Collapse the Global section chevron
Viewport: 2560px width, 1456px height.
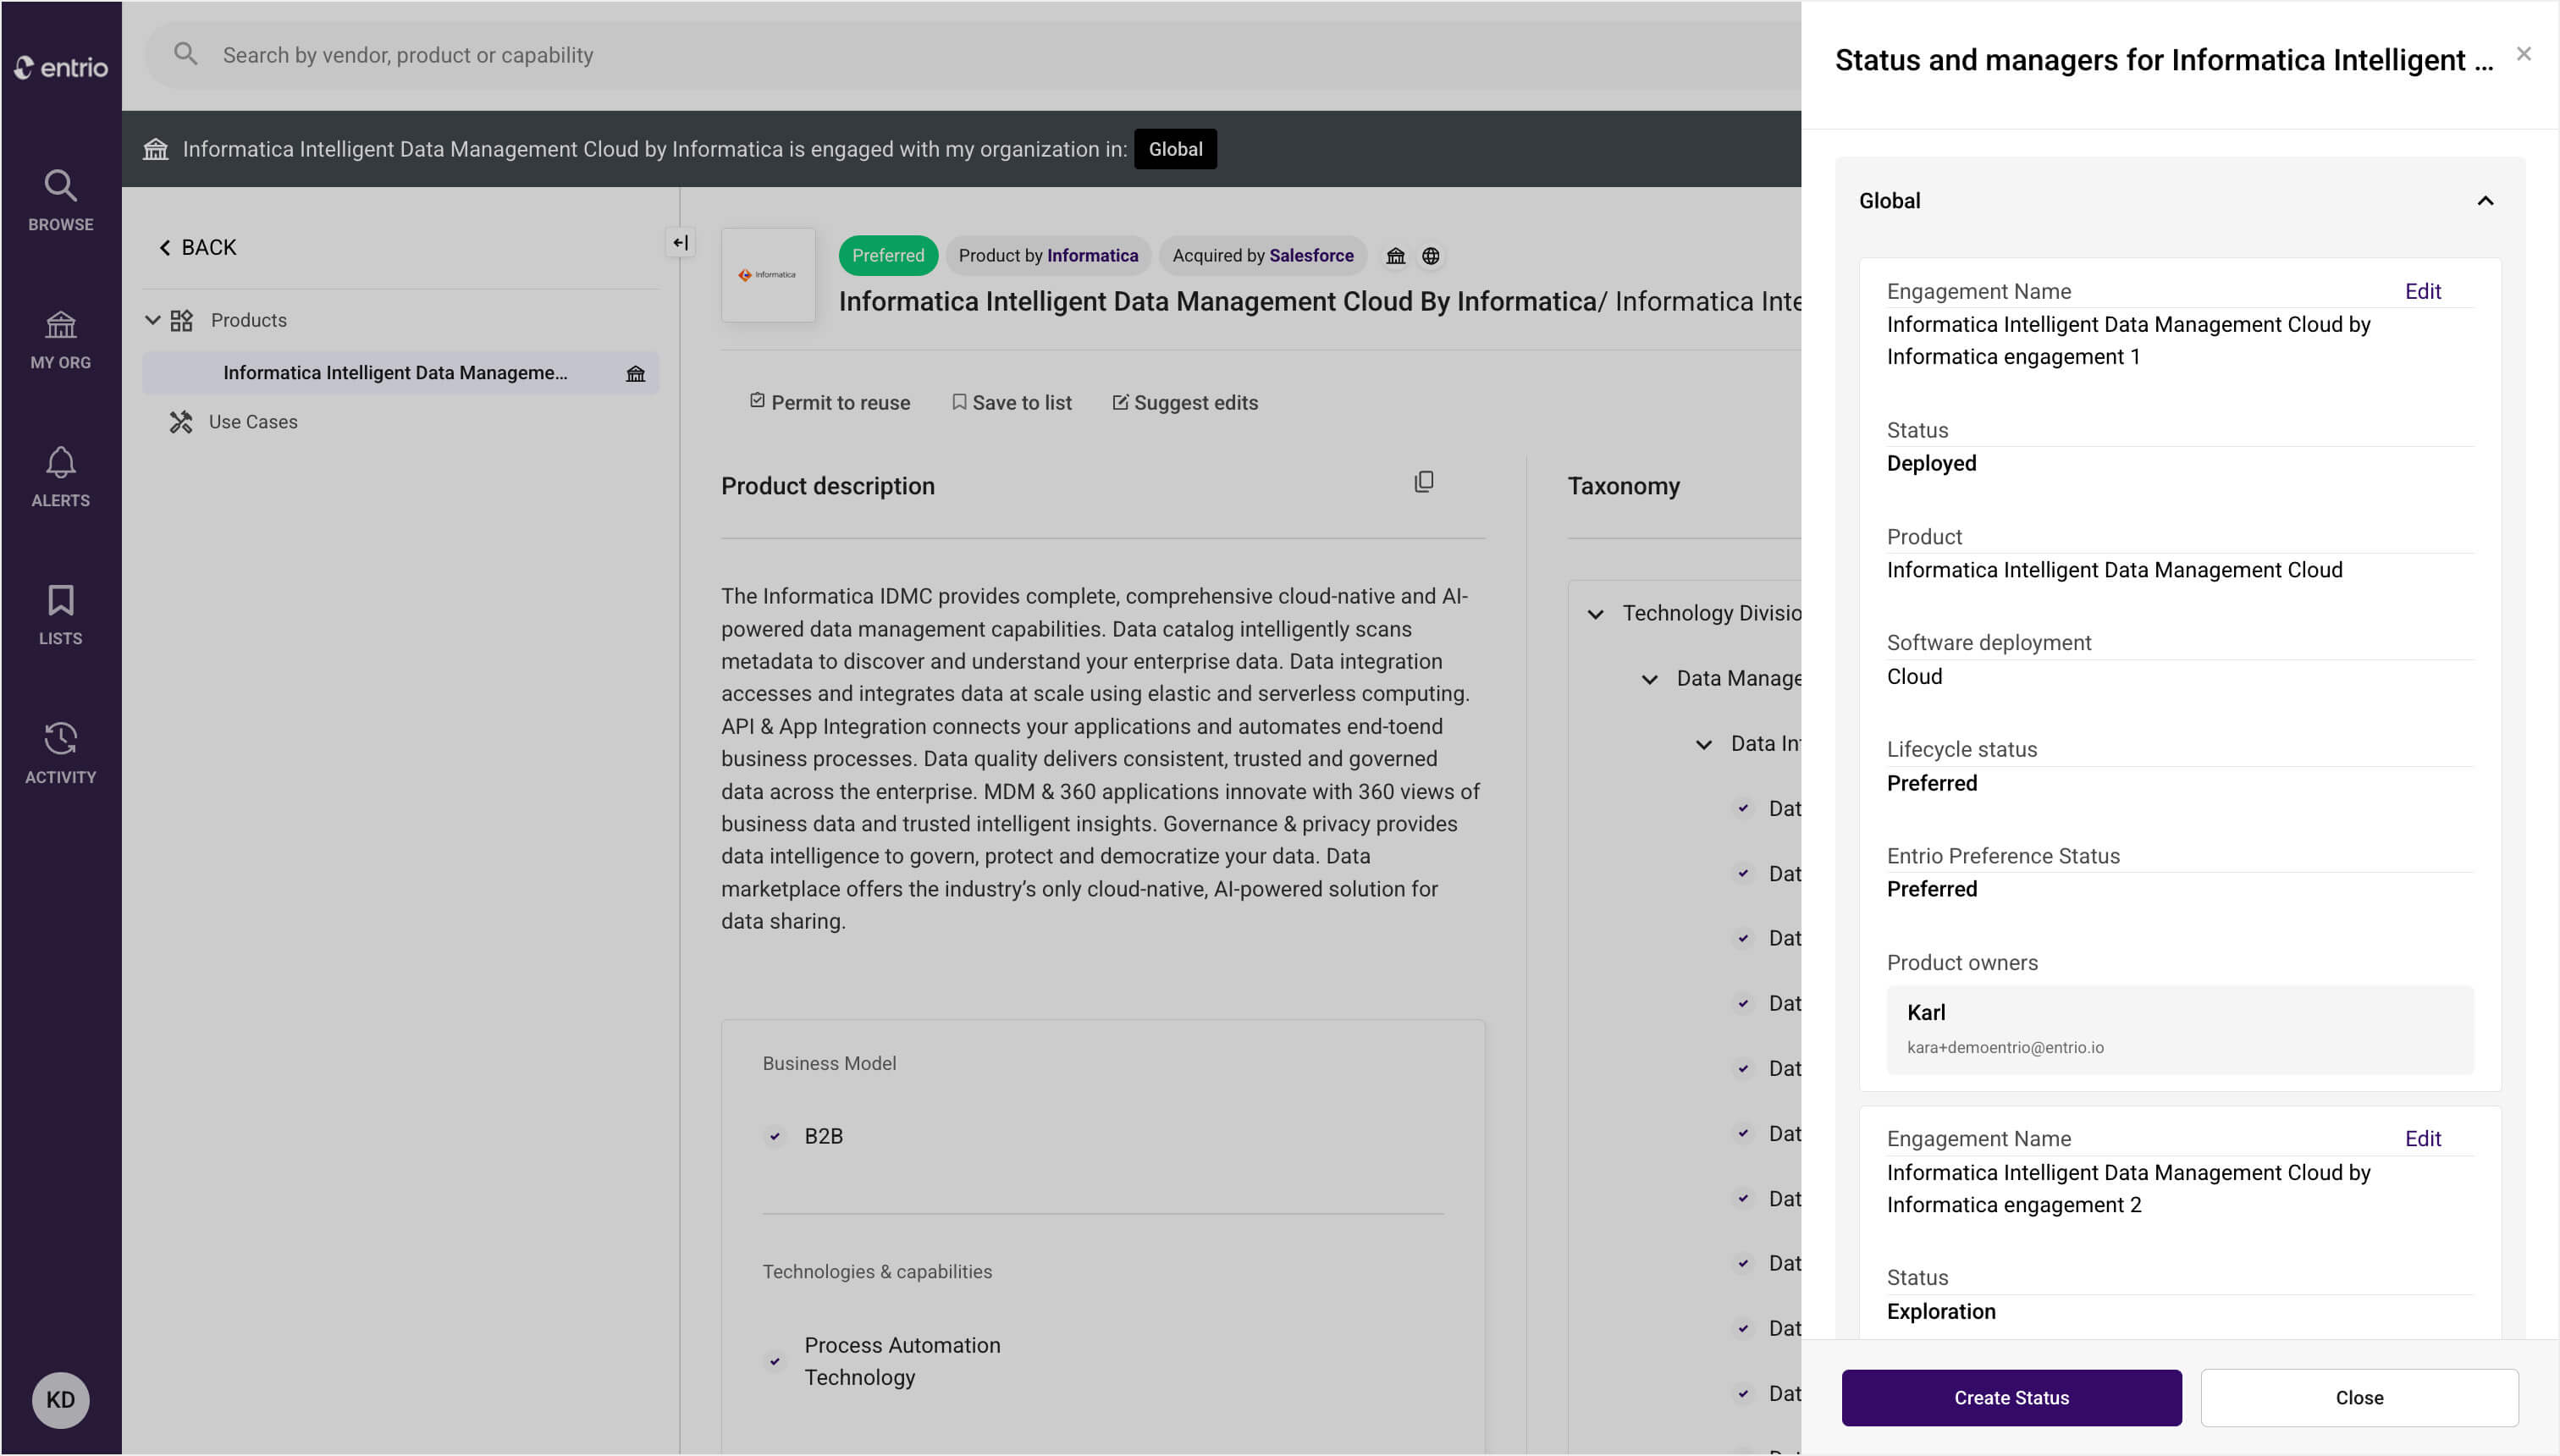(2485, 201)
